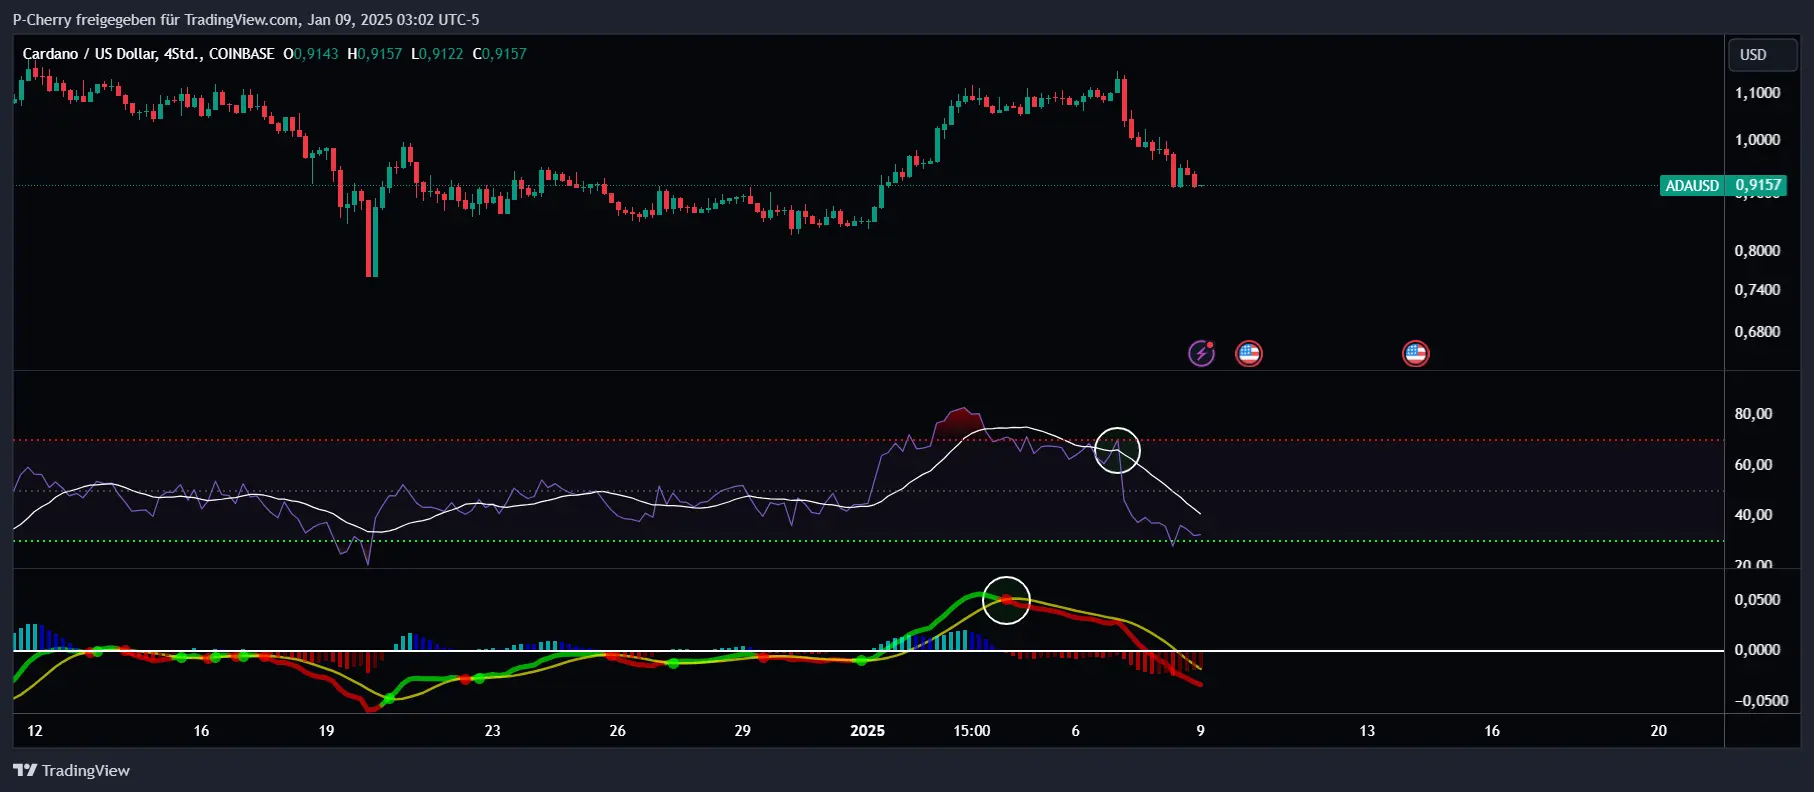Viewport: 1814px width, 792px height.
Task: Click date 20 on the time axis
Action: pos(1658,731)
